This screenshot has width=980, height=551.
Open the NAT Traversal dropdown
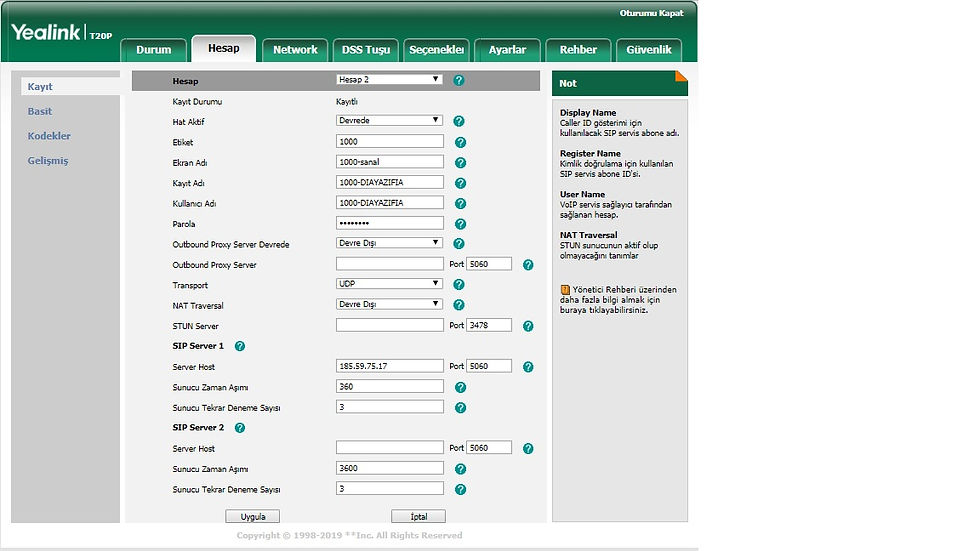[x=389, y=304]
